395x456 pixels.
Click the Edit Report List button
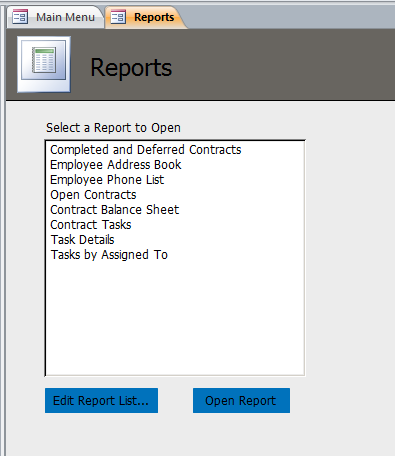101,400
